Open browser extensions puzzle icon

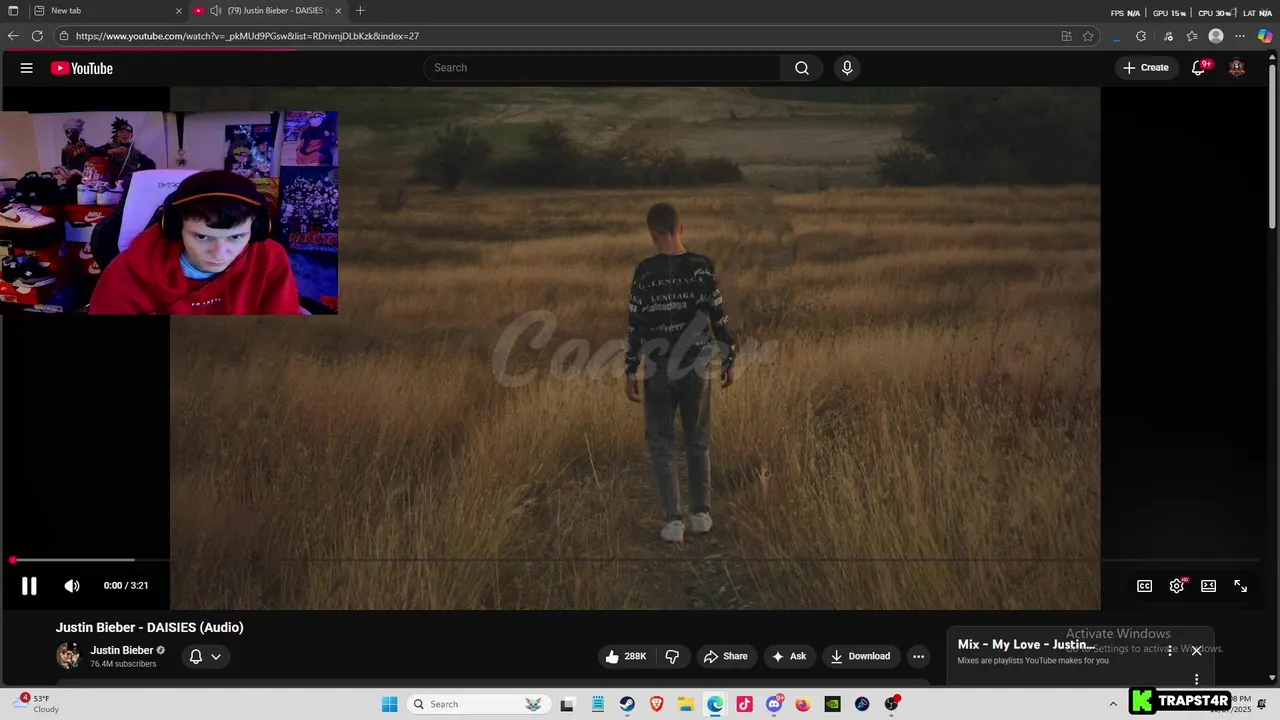click(x=1141, y=36)
